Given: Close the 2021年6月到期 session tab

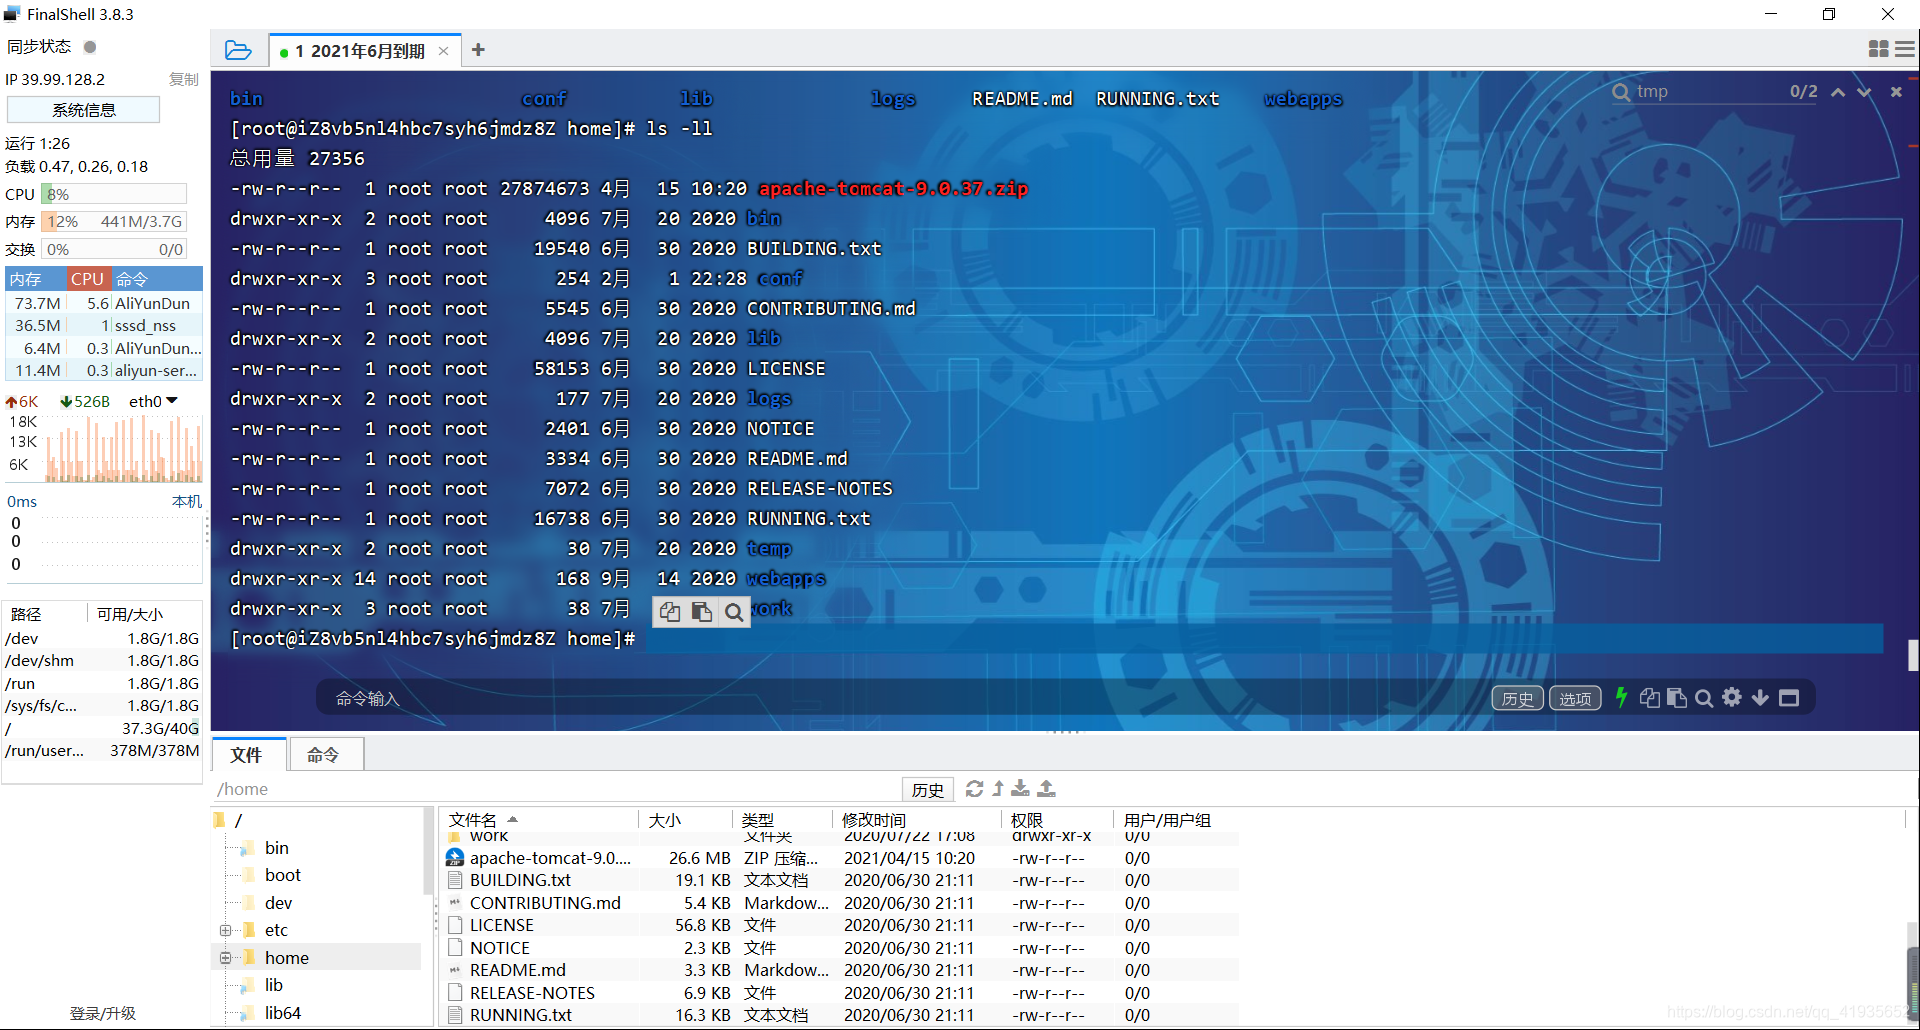Looking at the screenshot, I should tap(443, 51).
